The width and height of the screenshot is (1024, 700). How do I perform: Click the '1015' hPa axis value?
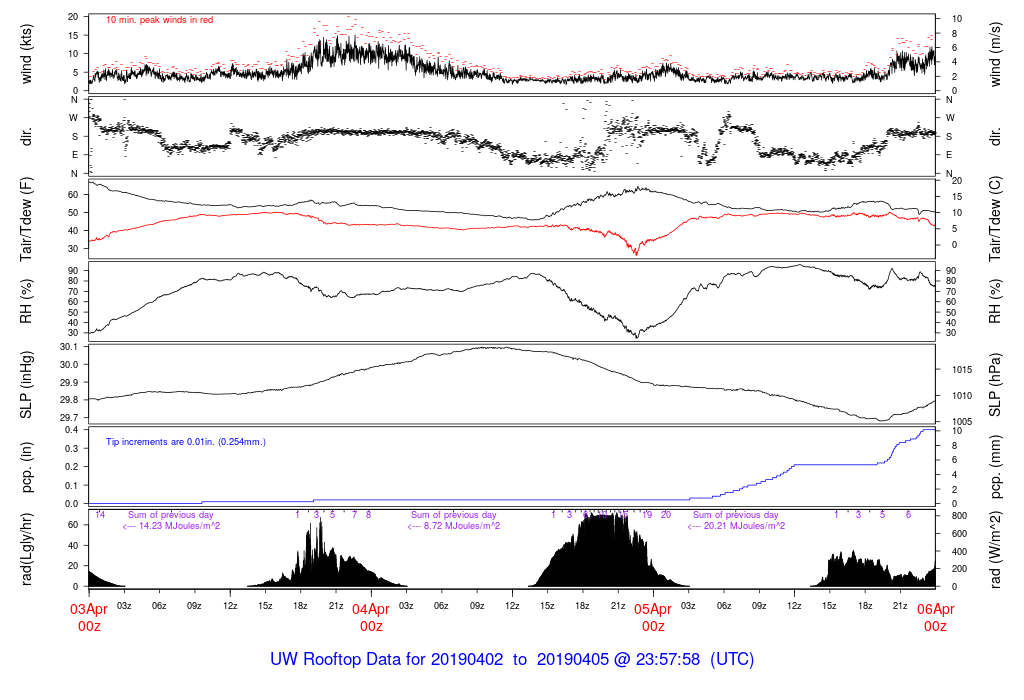962,370
